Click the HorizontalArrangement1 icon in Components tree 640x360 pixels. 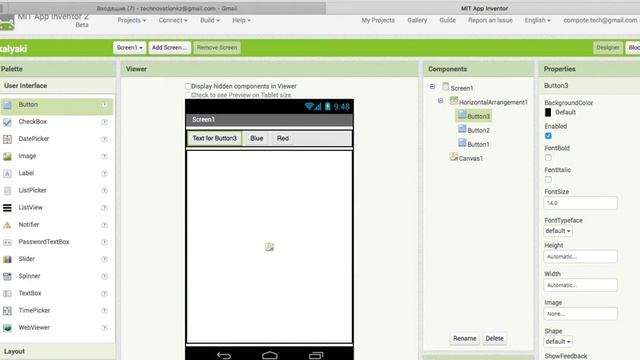coord(453,101)
